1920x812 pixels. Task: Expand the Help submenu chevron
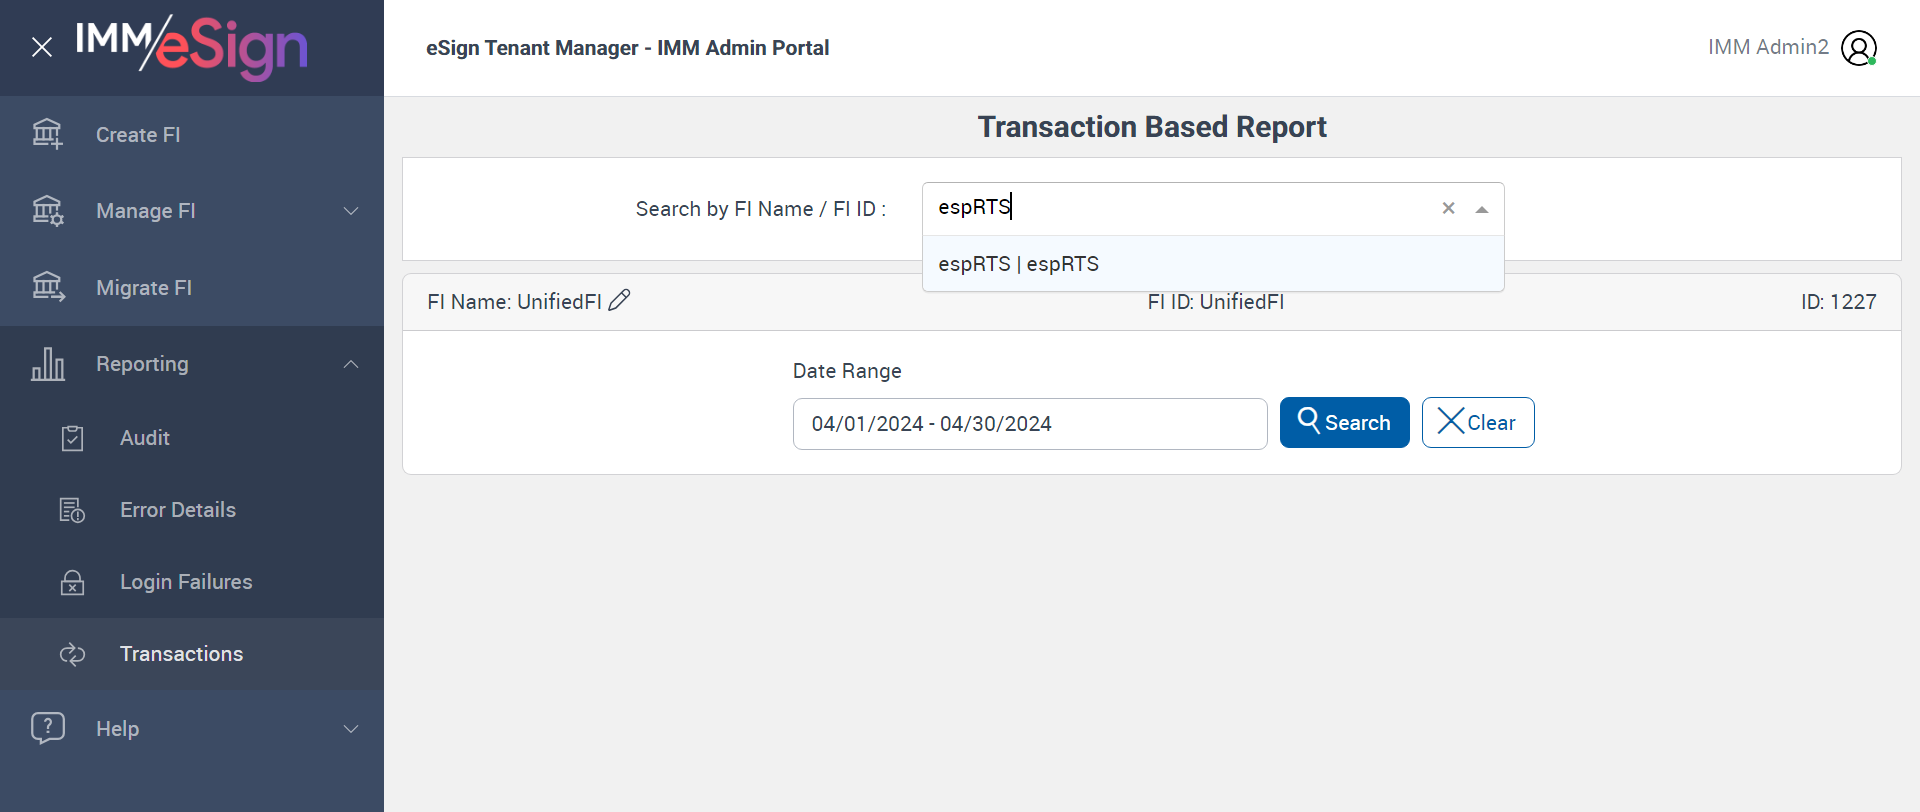(x=351, y=729)
